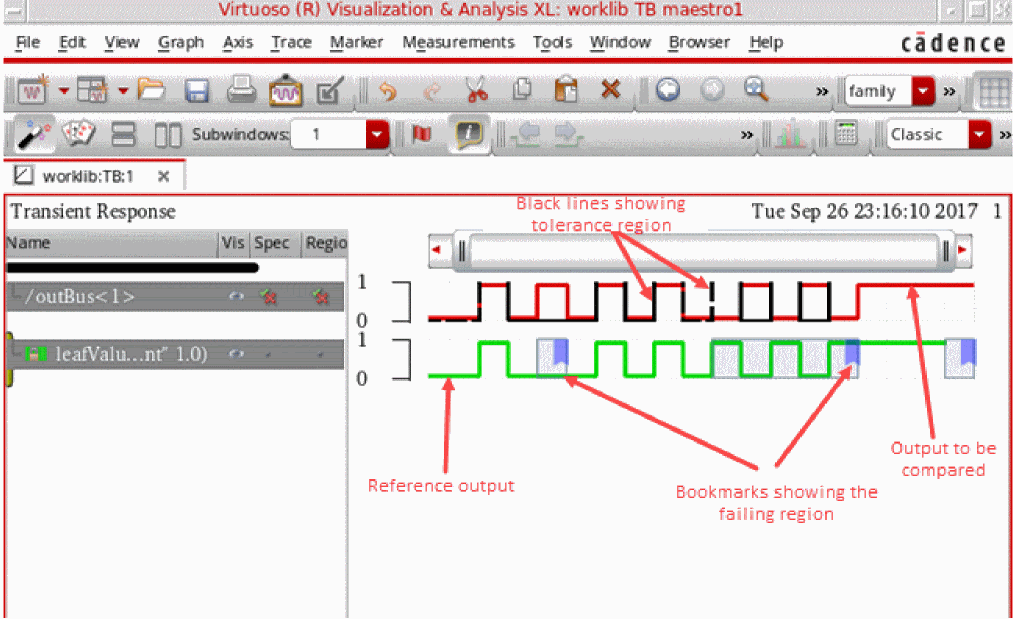Toggle visibility of /outBus<1> trace

click(236, 297)
